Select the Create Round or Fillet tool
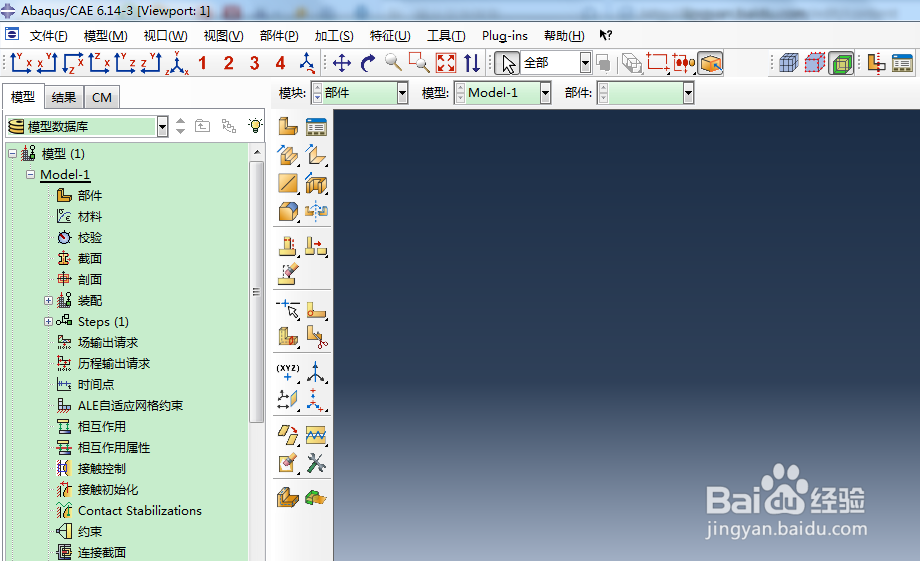The width and height of the screenshot is (920, 561). tap(288, 211)
